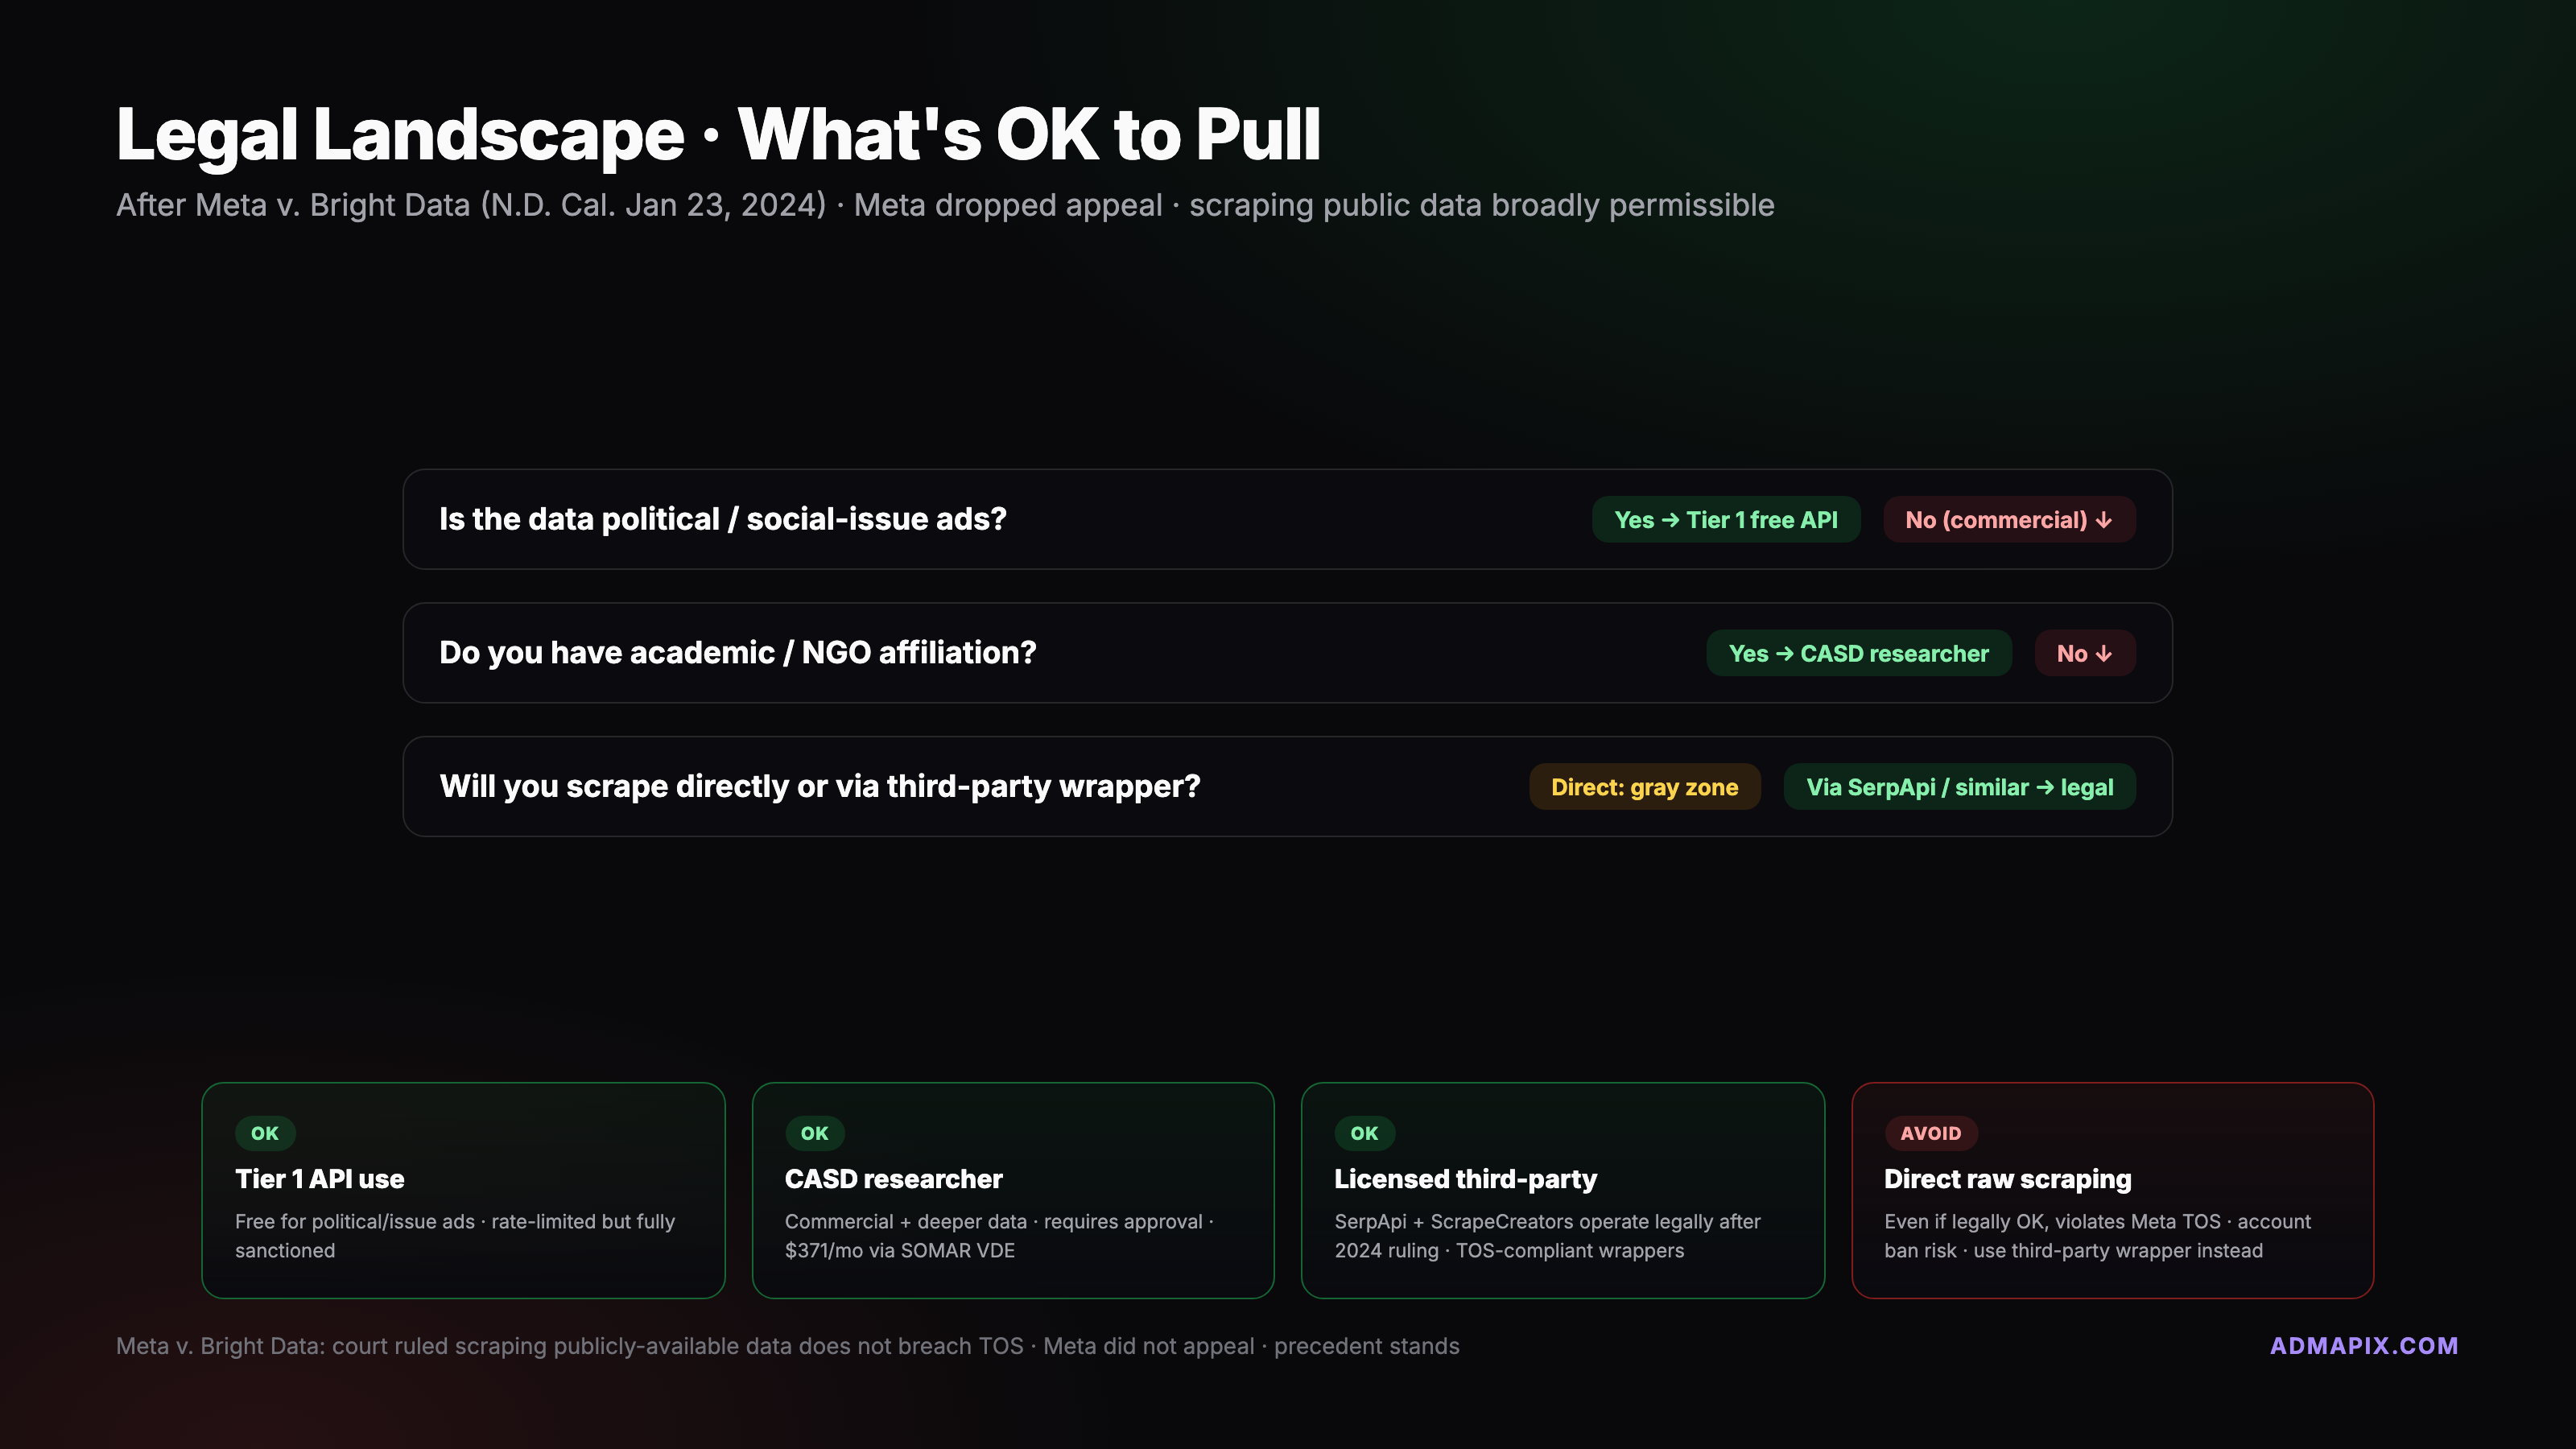Click the 'Legal Landscape' slide title
This screenshot has height=1449, width=2576.
pyautogui.click(x=718, y=134)
